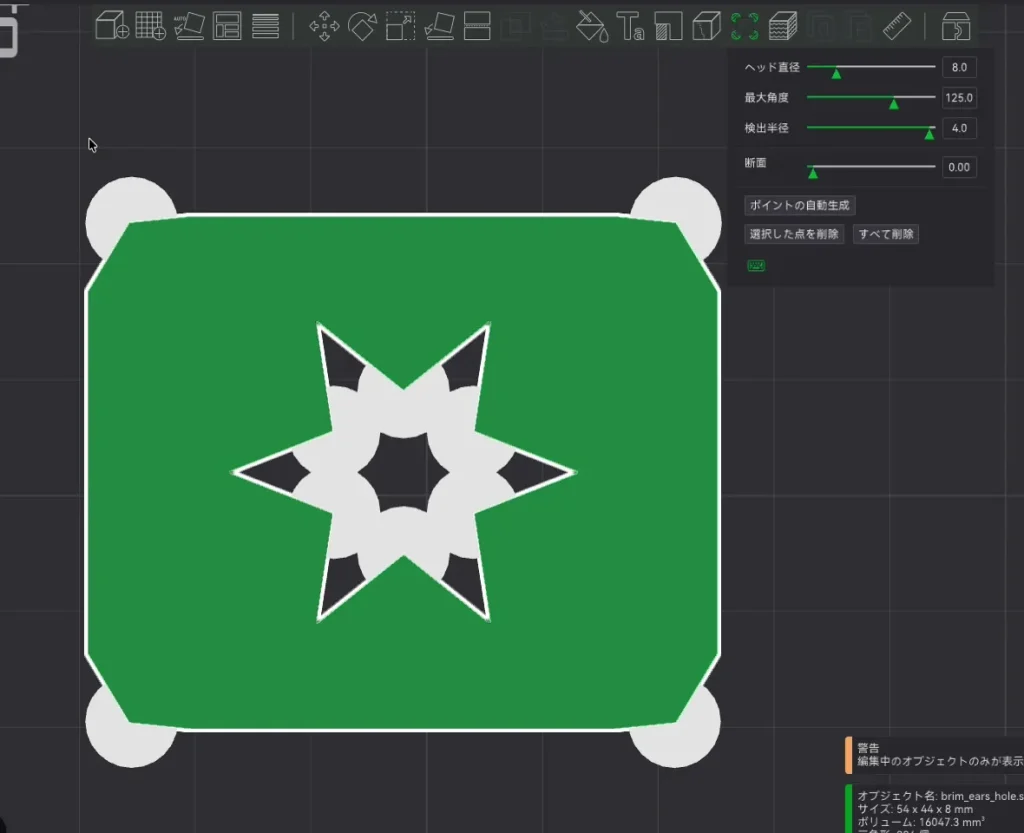Click the Add object cube icon
The height and width of the screenshot is (833, 1024).
pos(112,26)
